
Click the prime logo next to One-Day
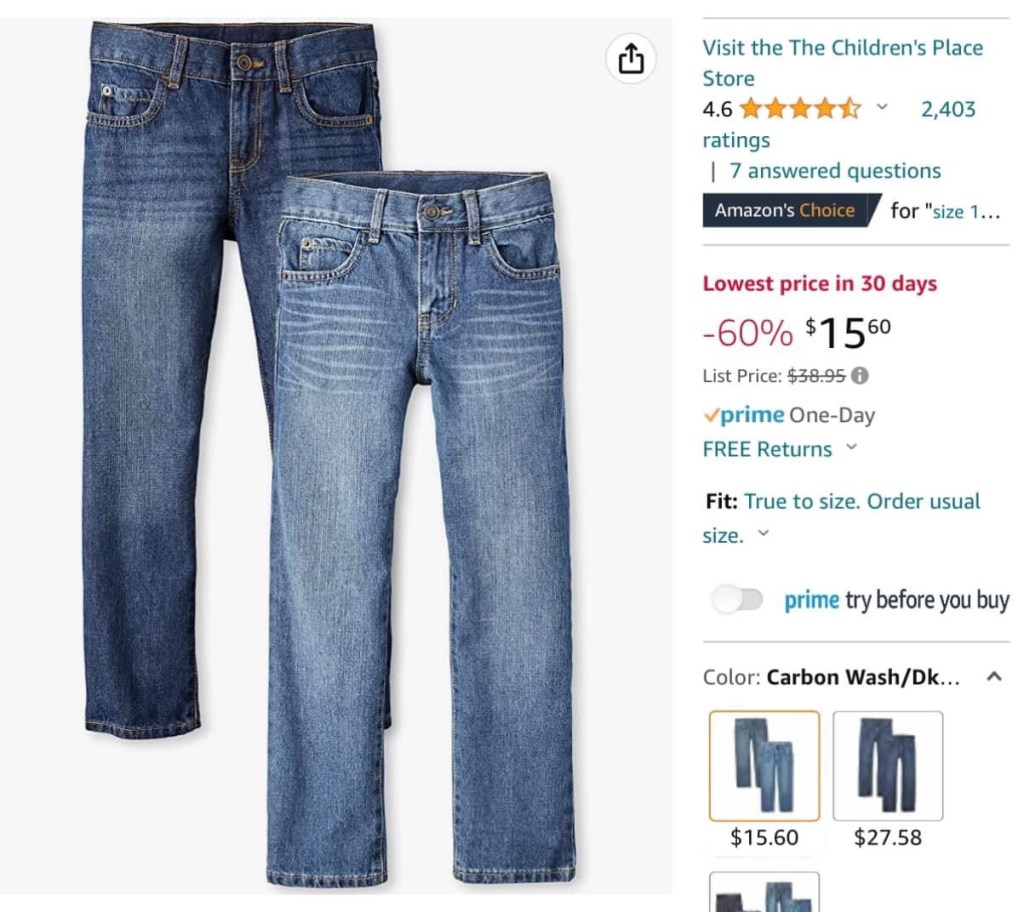744,415
